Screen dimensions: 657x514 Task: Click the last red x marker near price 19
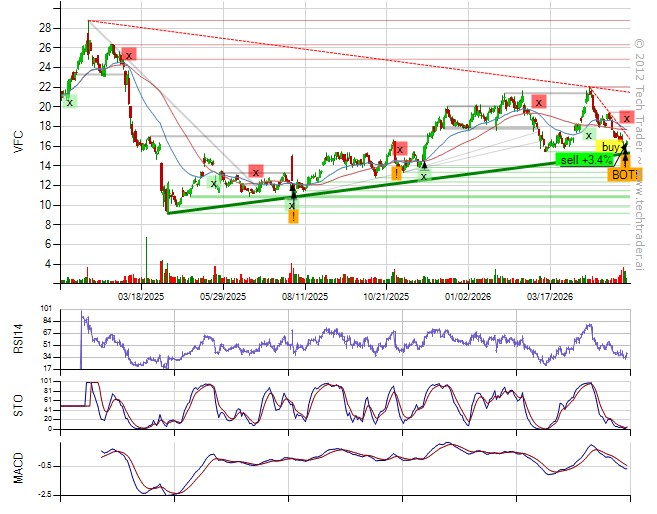(x=626, y=118)
